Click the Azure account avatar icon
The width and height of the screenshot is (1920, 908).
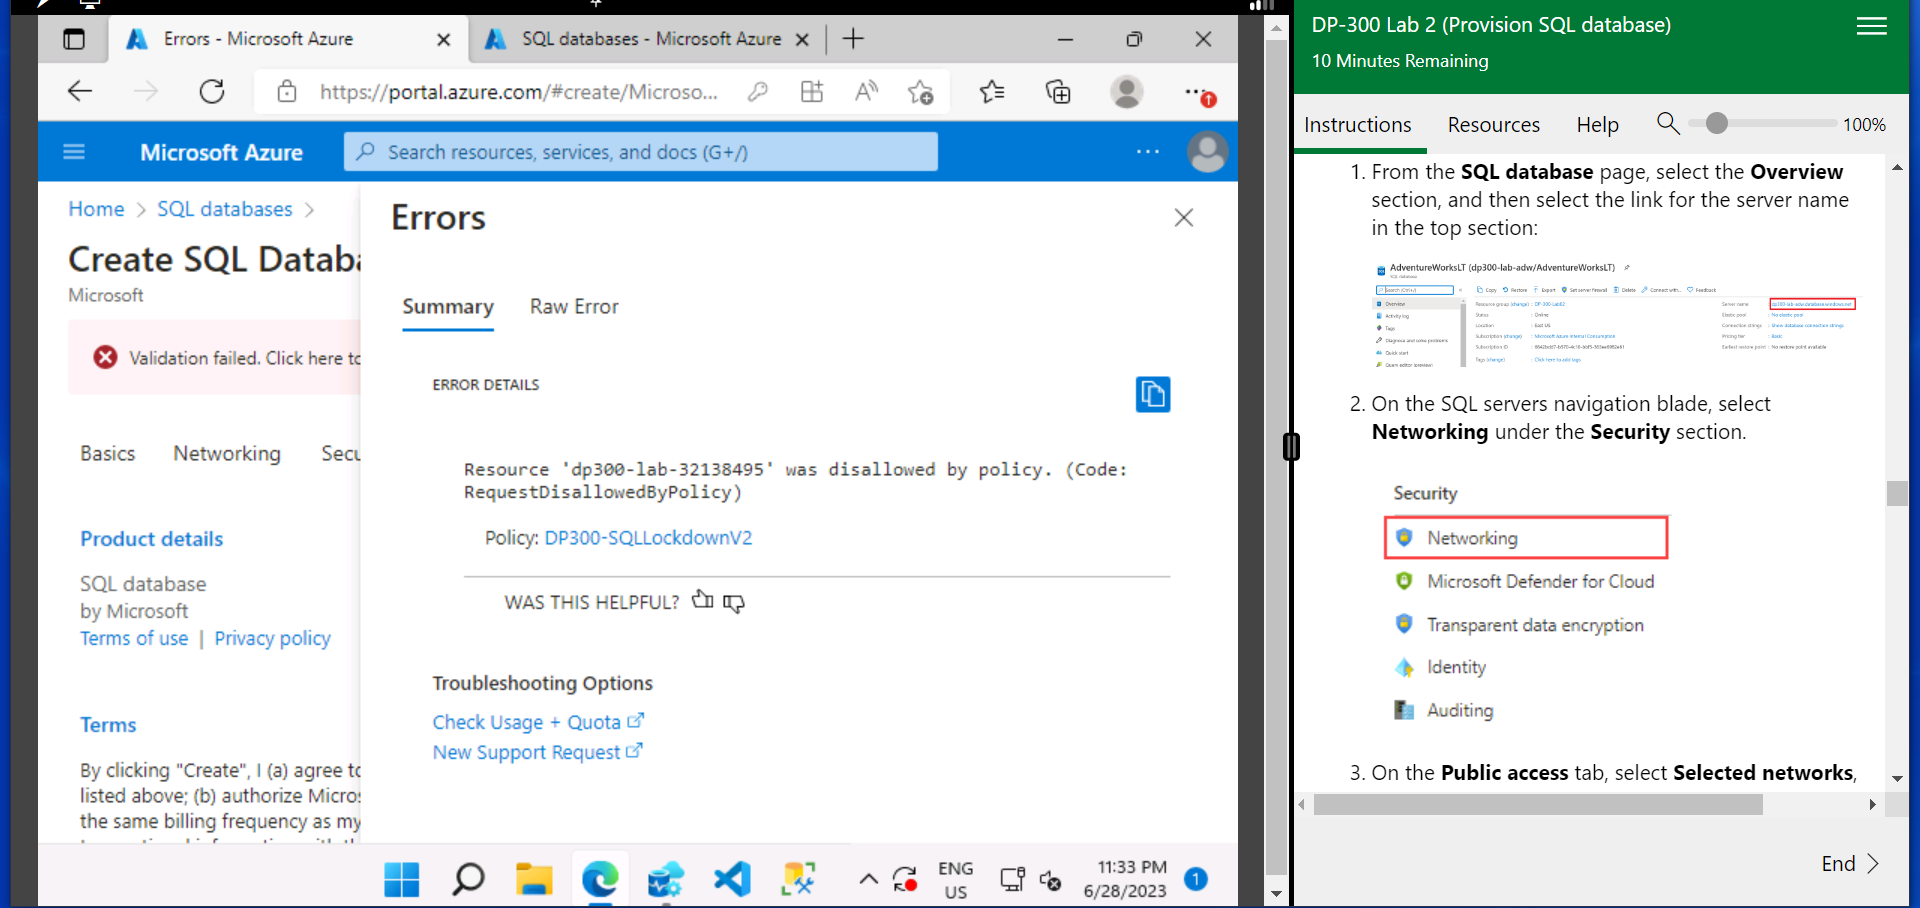point(1207,152)
